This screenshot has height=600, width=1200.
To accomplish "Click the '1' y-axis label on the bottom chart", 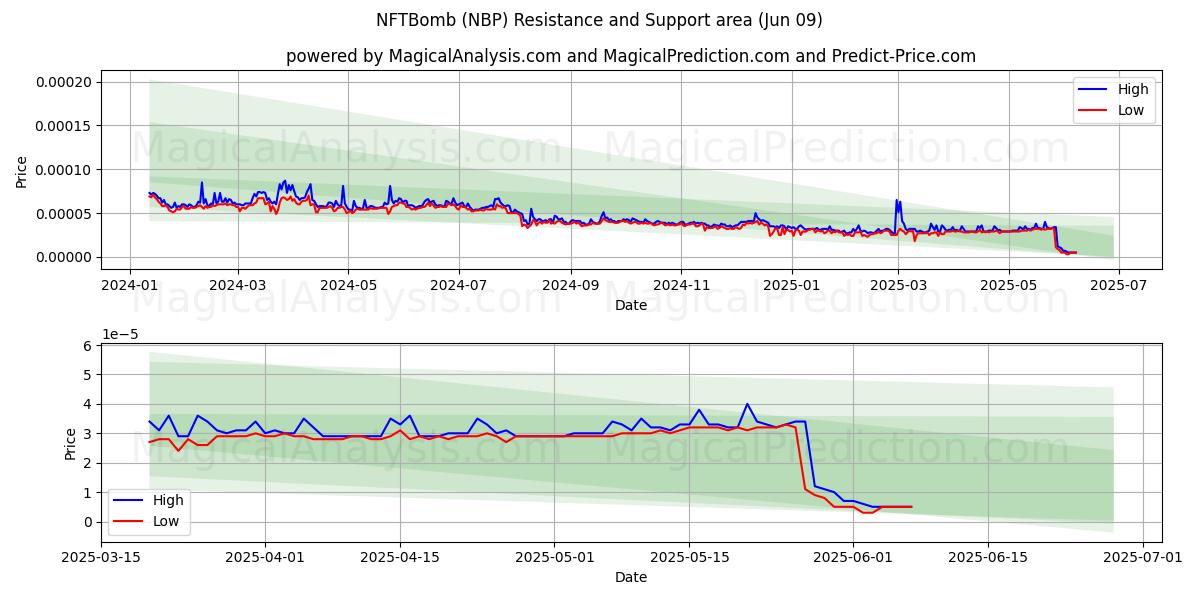I will (88, 493).
